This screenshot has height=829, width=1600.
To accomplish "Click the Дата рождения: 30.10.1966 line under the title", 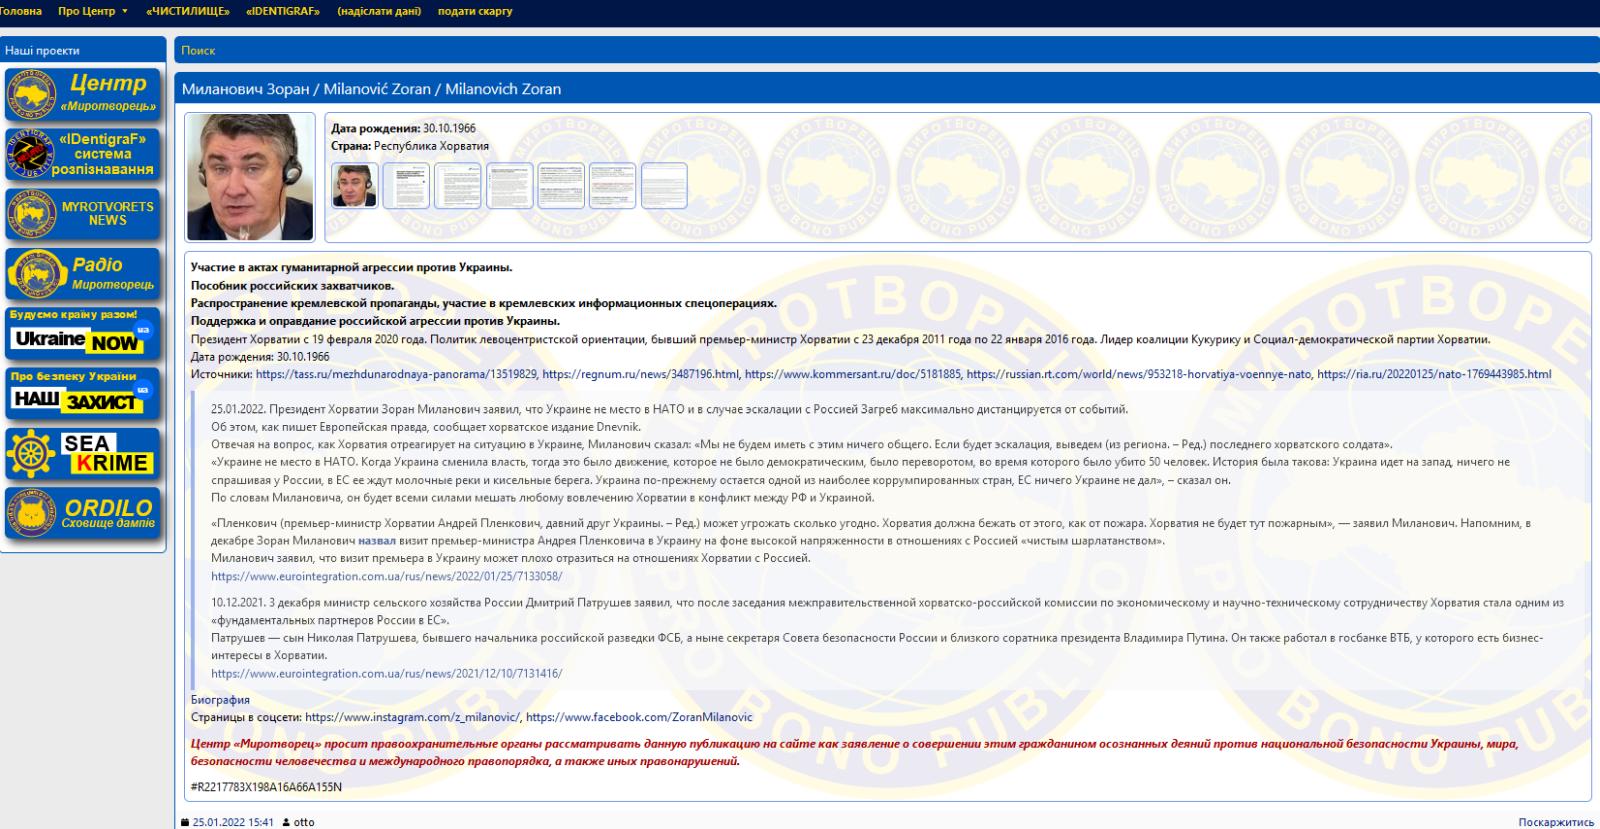I will pos(403,128).
